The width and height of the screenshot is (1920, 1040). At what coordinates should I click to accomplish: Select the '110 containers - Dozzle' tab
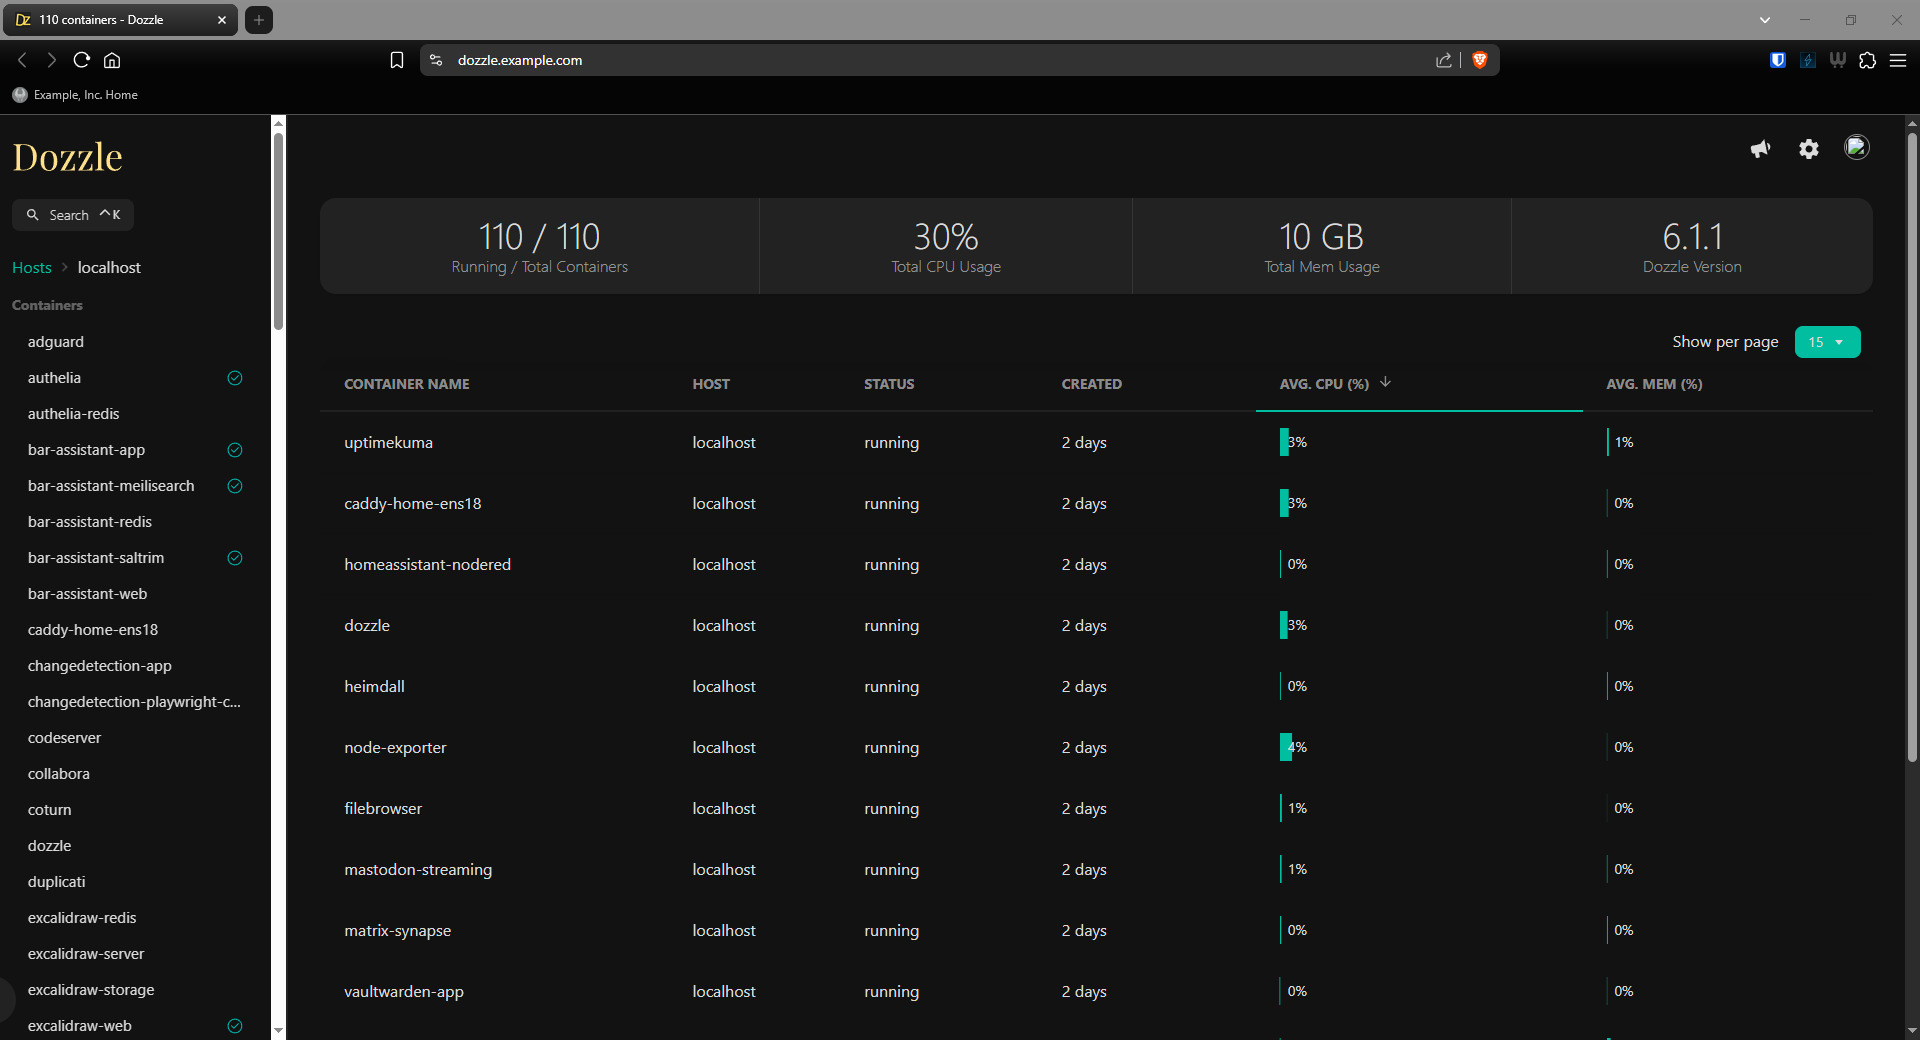point(110,20)
